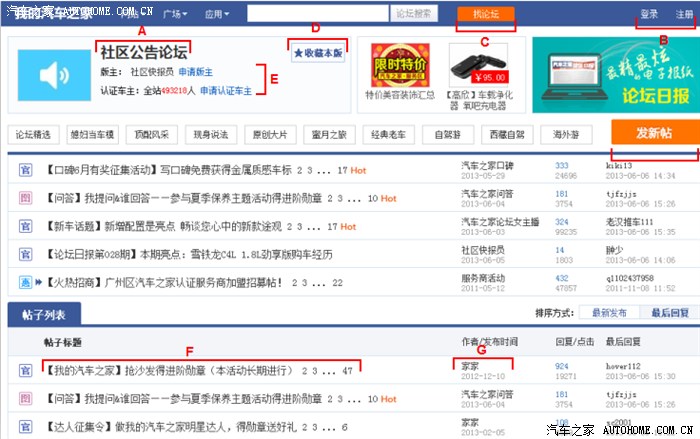Click the 官 icon beside 【我的汽车之家】抢沙发 thread

click(x=25, y=370)
